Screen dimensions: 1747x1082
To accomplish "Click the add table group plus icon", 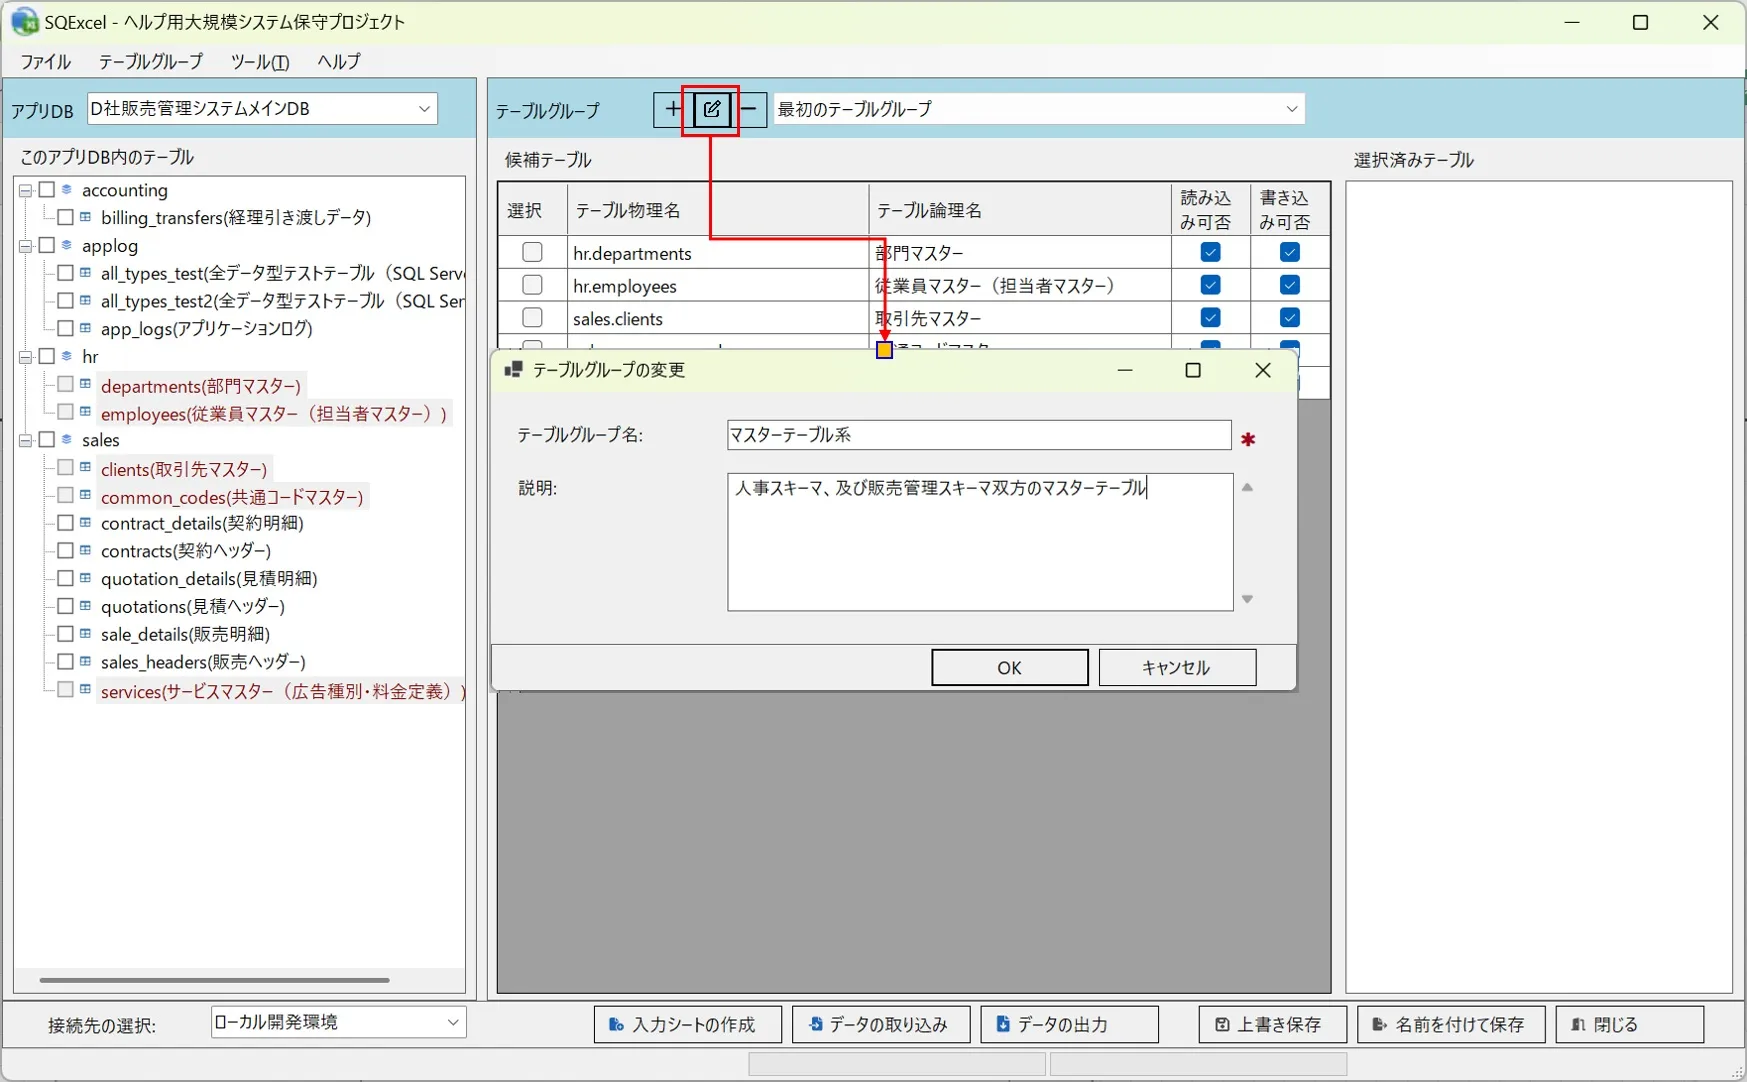I will (672, 109).
